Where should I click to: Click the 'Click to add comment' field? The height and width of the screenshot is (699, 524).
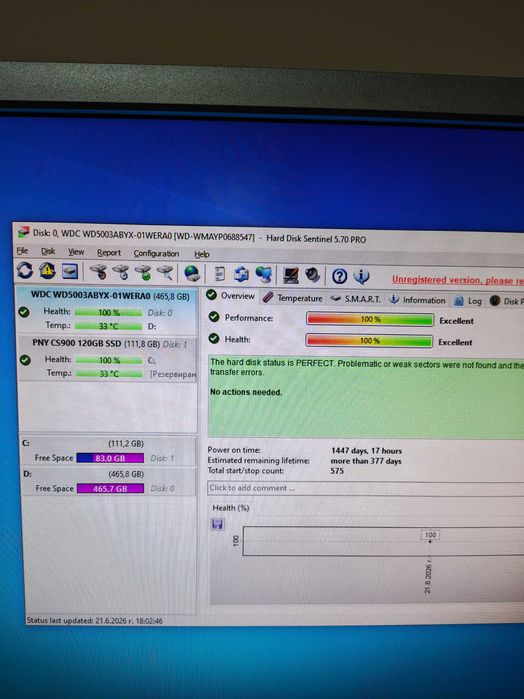coord(365,488)
